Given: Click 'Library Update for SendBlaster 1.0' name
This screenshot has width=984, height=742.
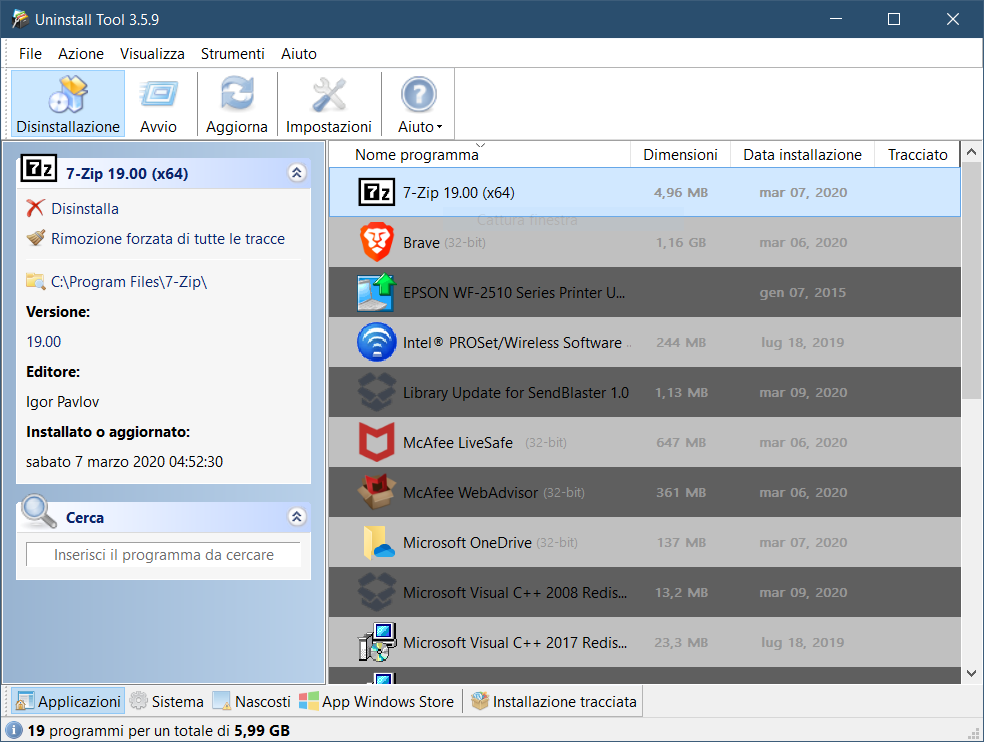Looking at the screenshot, I should [516, 393].
